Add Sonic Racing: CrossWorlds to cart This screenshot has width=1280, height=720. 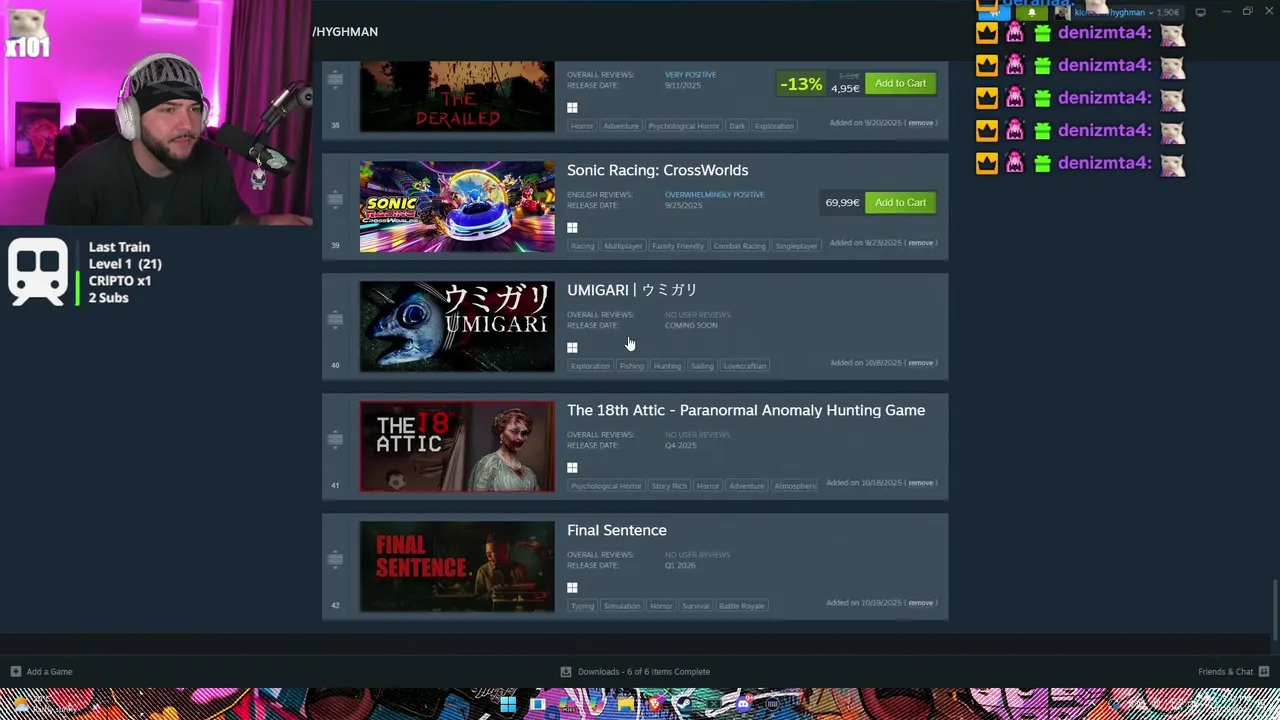(x=900, y=202)
